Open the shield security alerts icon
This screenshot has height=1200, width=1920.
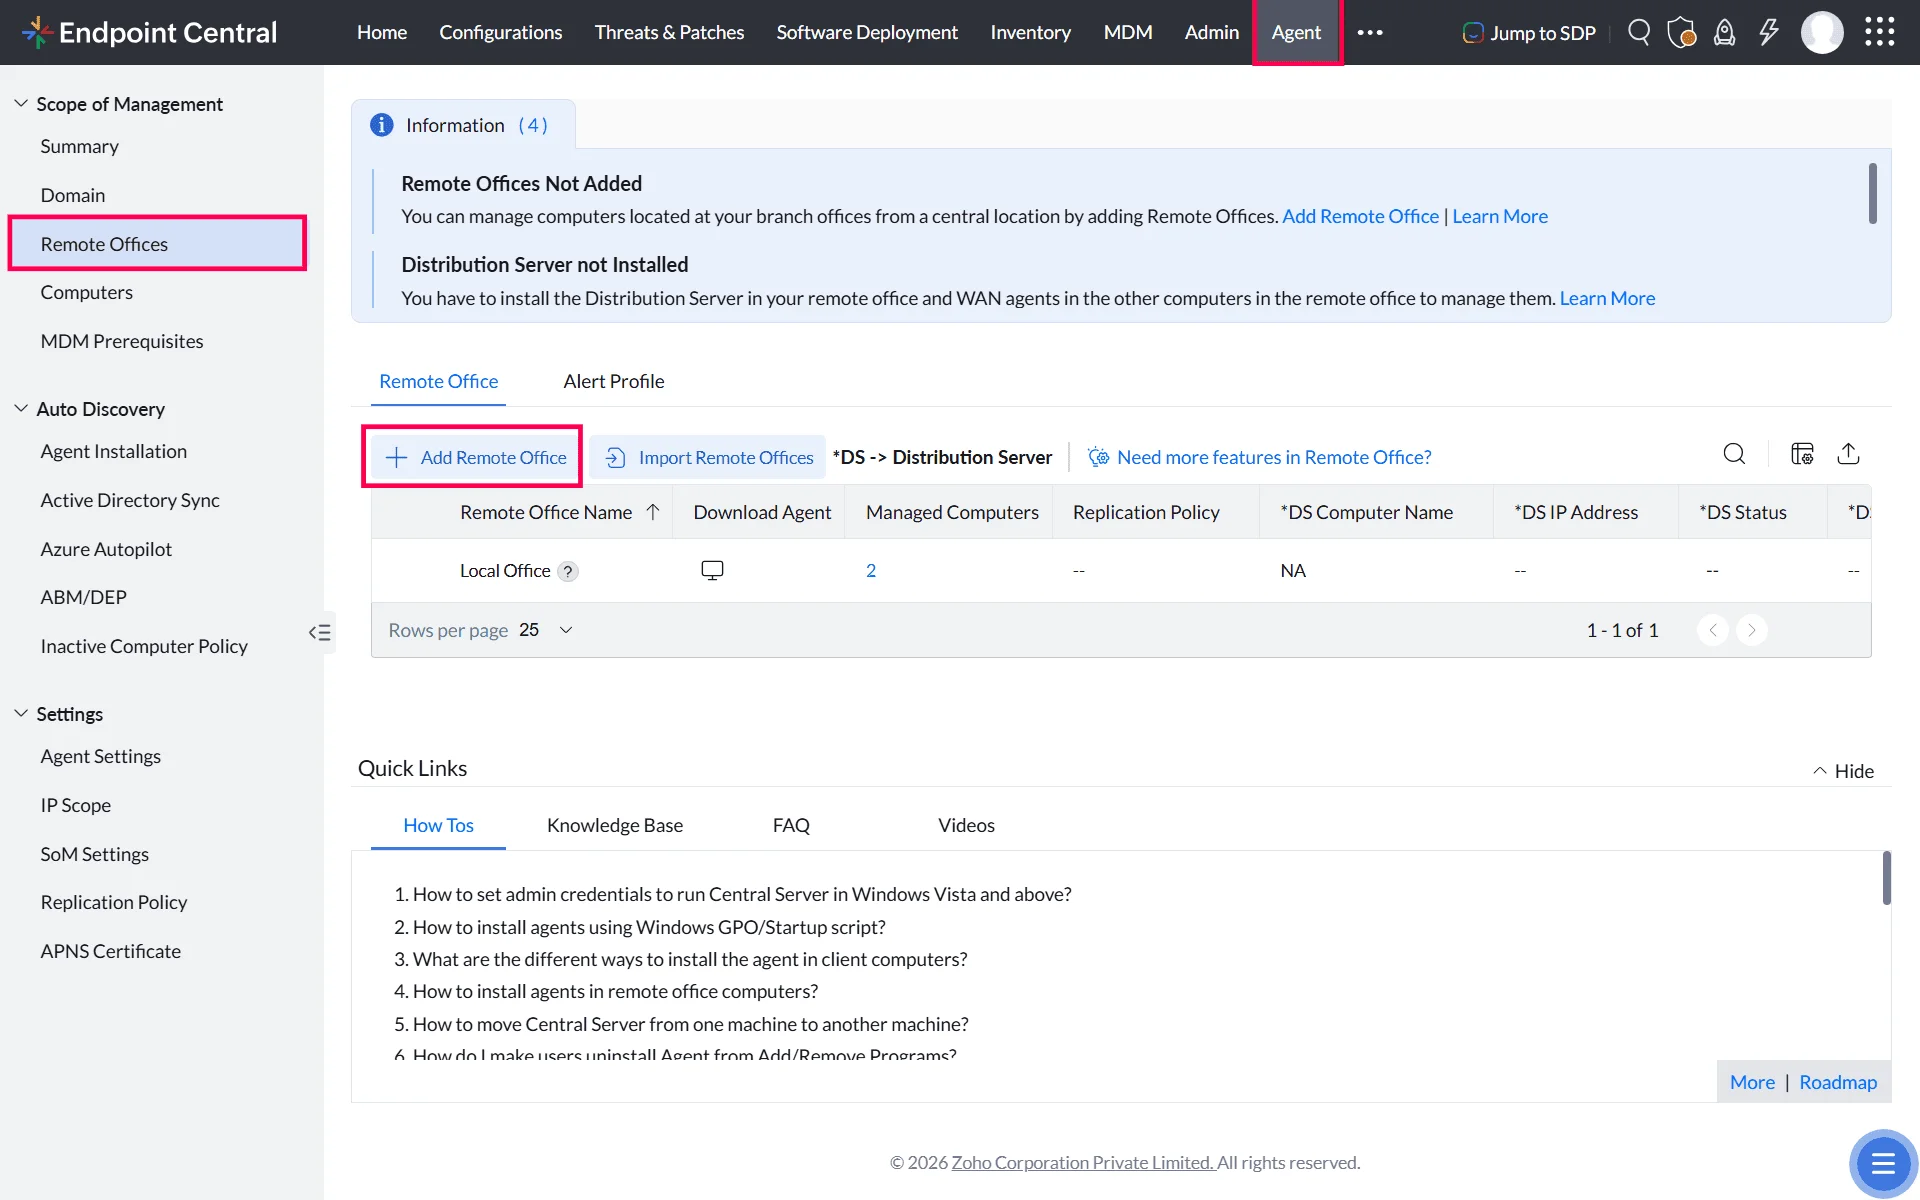[1682, 32]
